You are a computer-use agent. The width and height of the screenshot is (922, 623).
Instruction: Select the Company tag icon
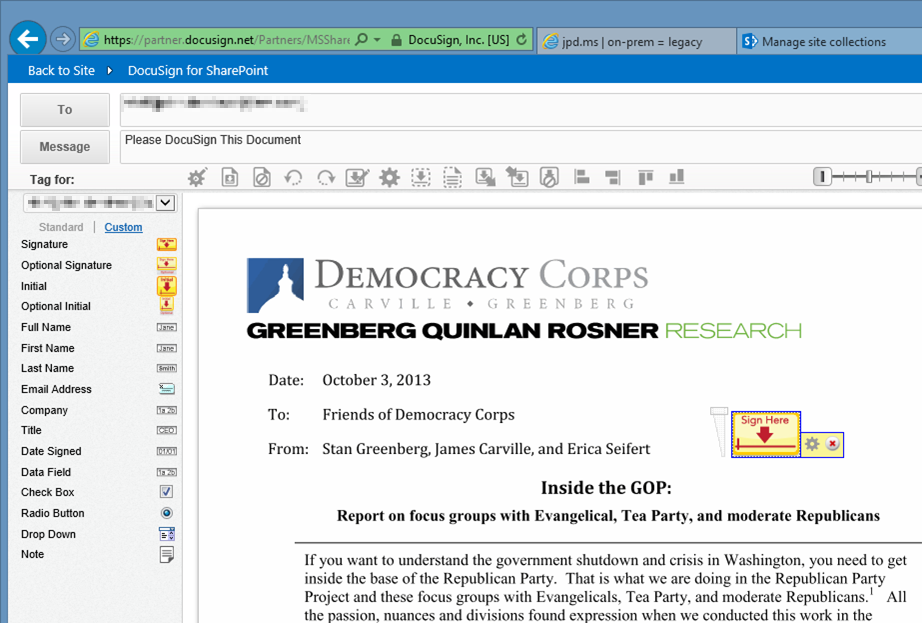167,410
